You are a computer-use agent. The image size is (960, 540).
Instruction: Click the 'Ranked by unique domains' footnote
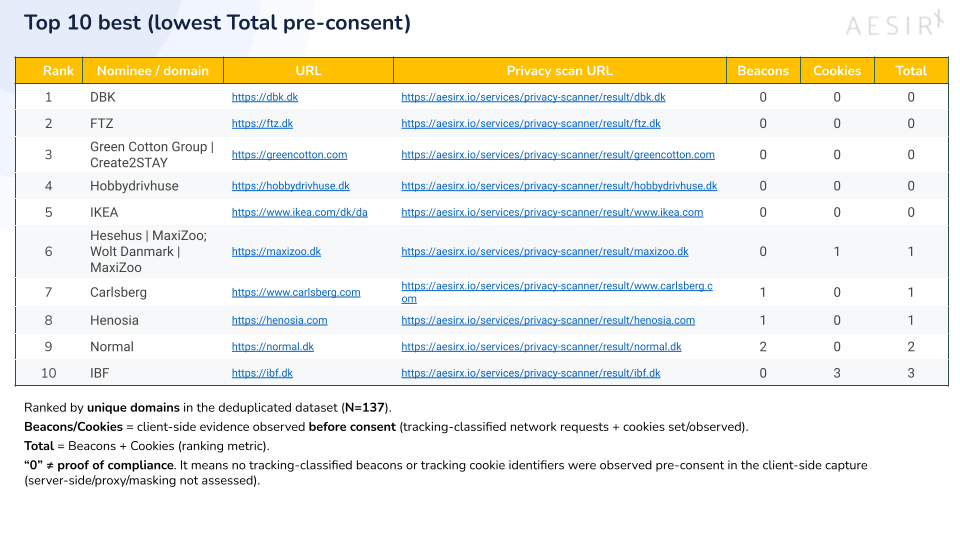[208, 408]
